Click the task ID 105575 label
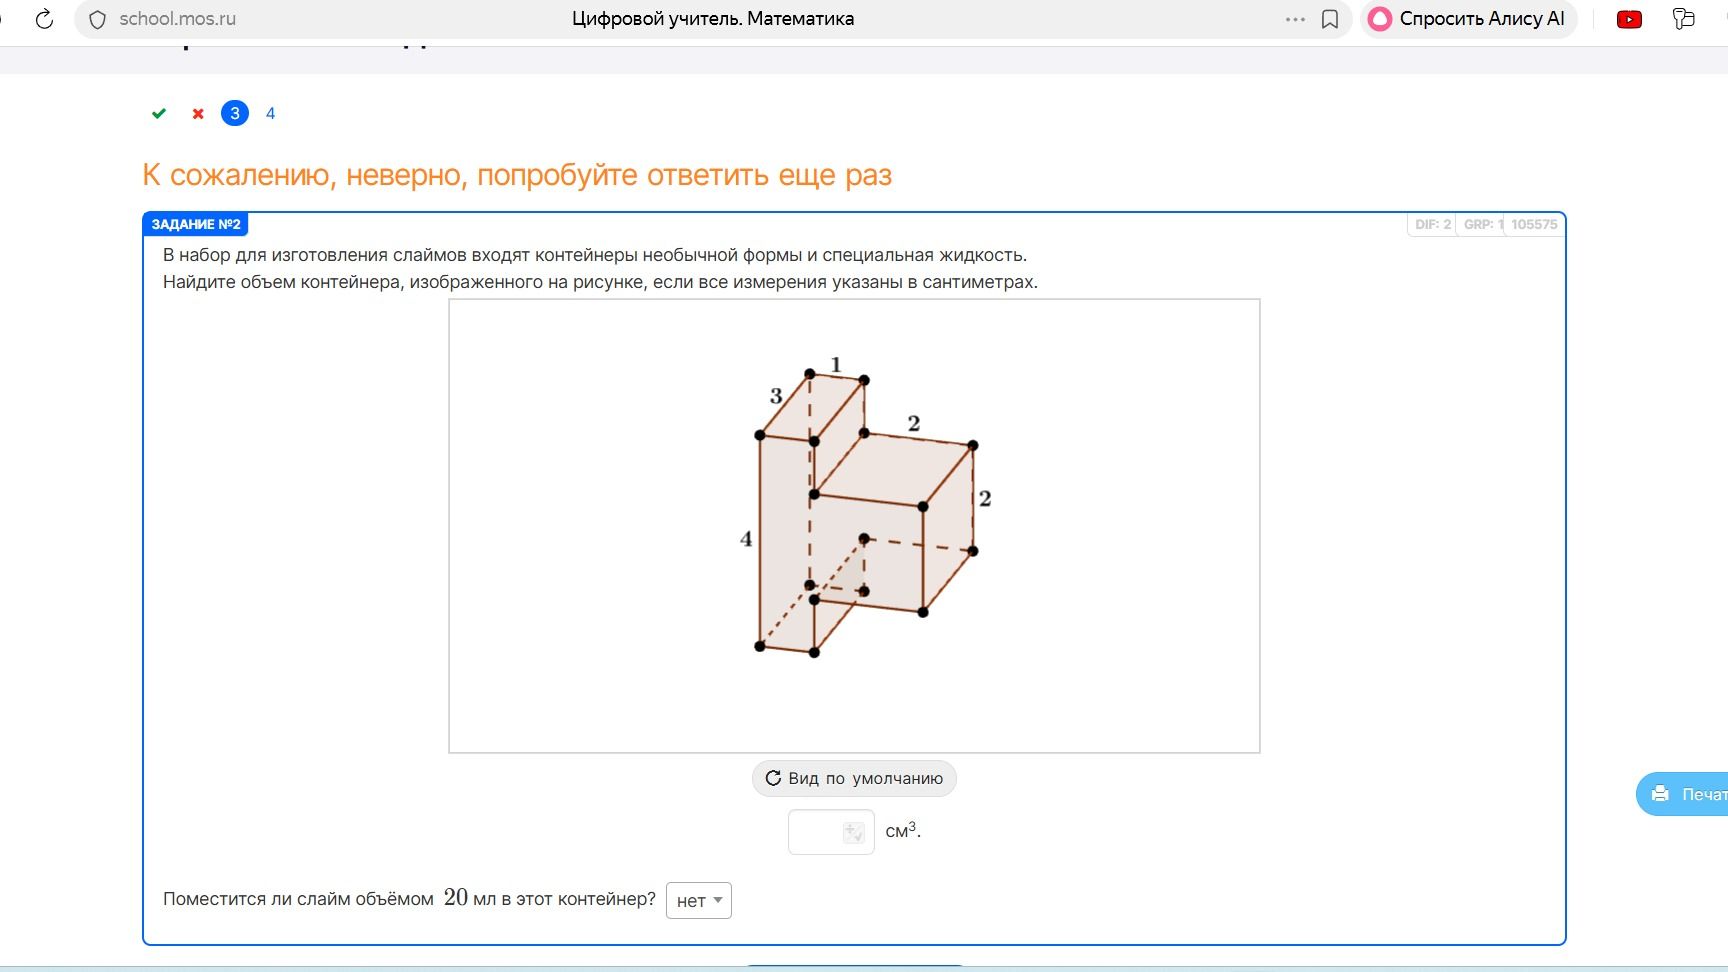 pos(1534,224)
